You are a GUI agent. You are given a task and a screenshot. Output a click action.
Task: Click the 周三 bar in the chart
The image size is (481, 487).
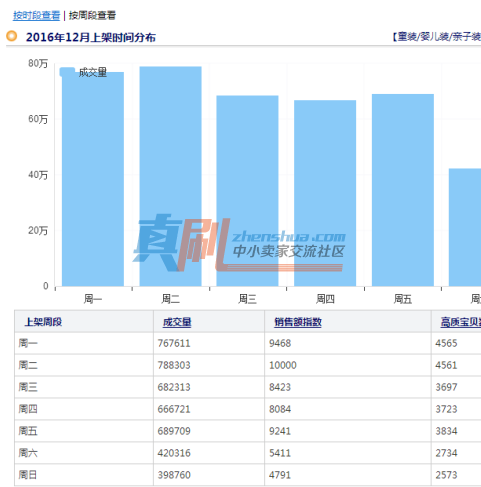click(247, 191)
